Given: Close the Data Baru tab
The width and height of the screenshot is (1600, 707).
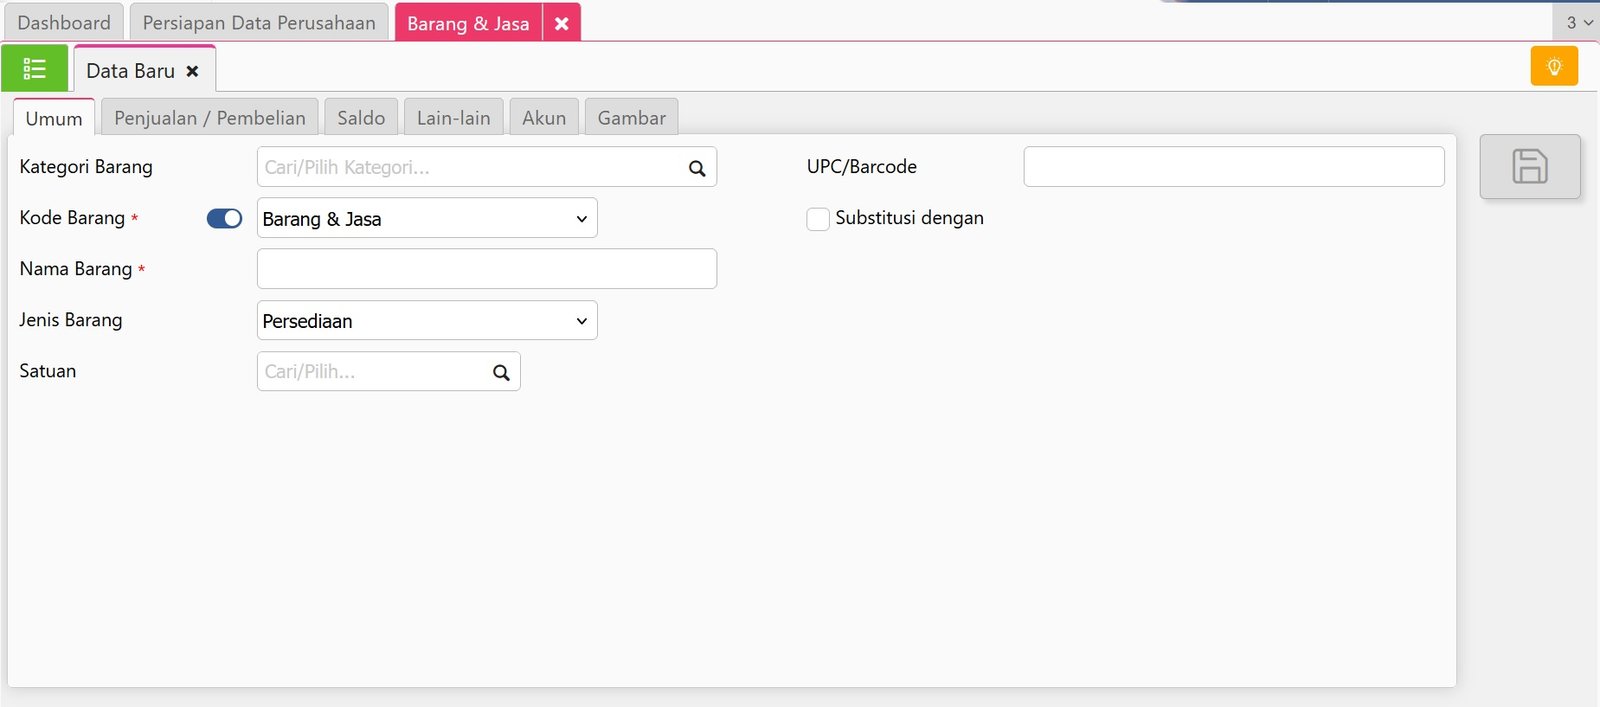Looking at the screenshot, I should (193, 71).
